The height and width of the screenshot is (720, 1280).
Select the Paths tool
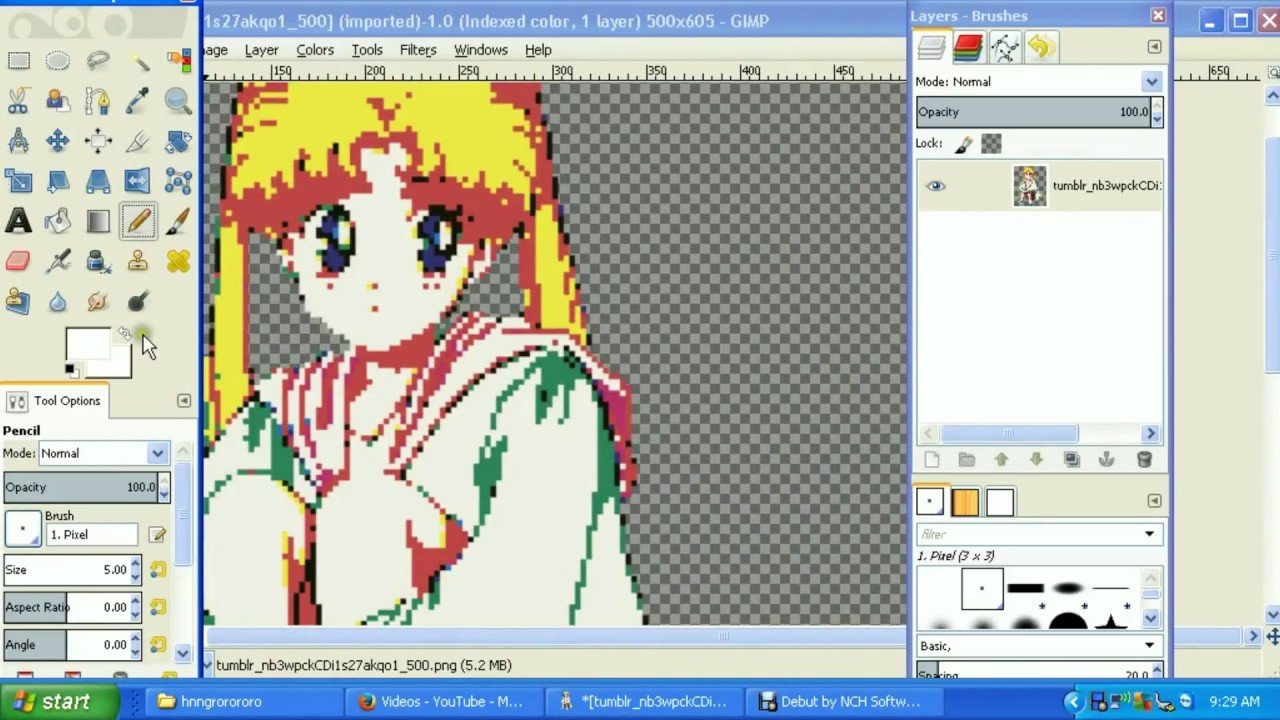[98, 101]
